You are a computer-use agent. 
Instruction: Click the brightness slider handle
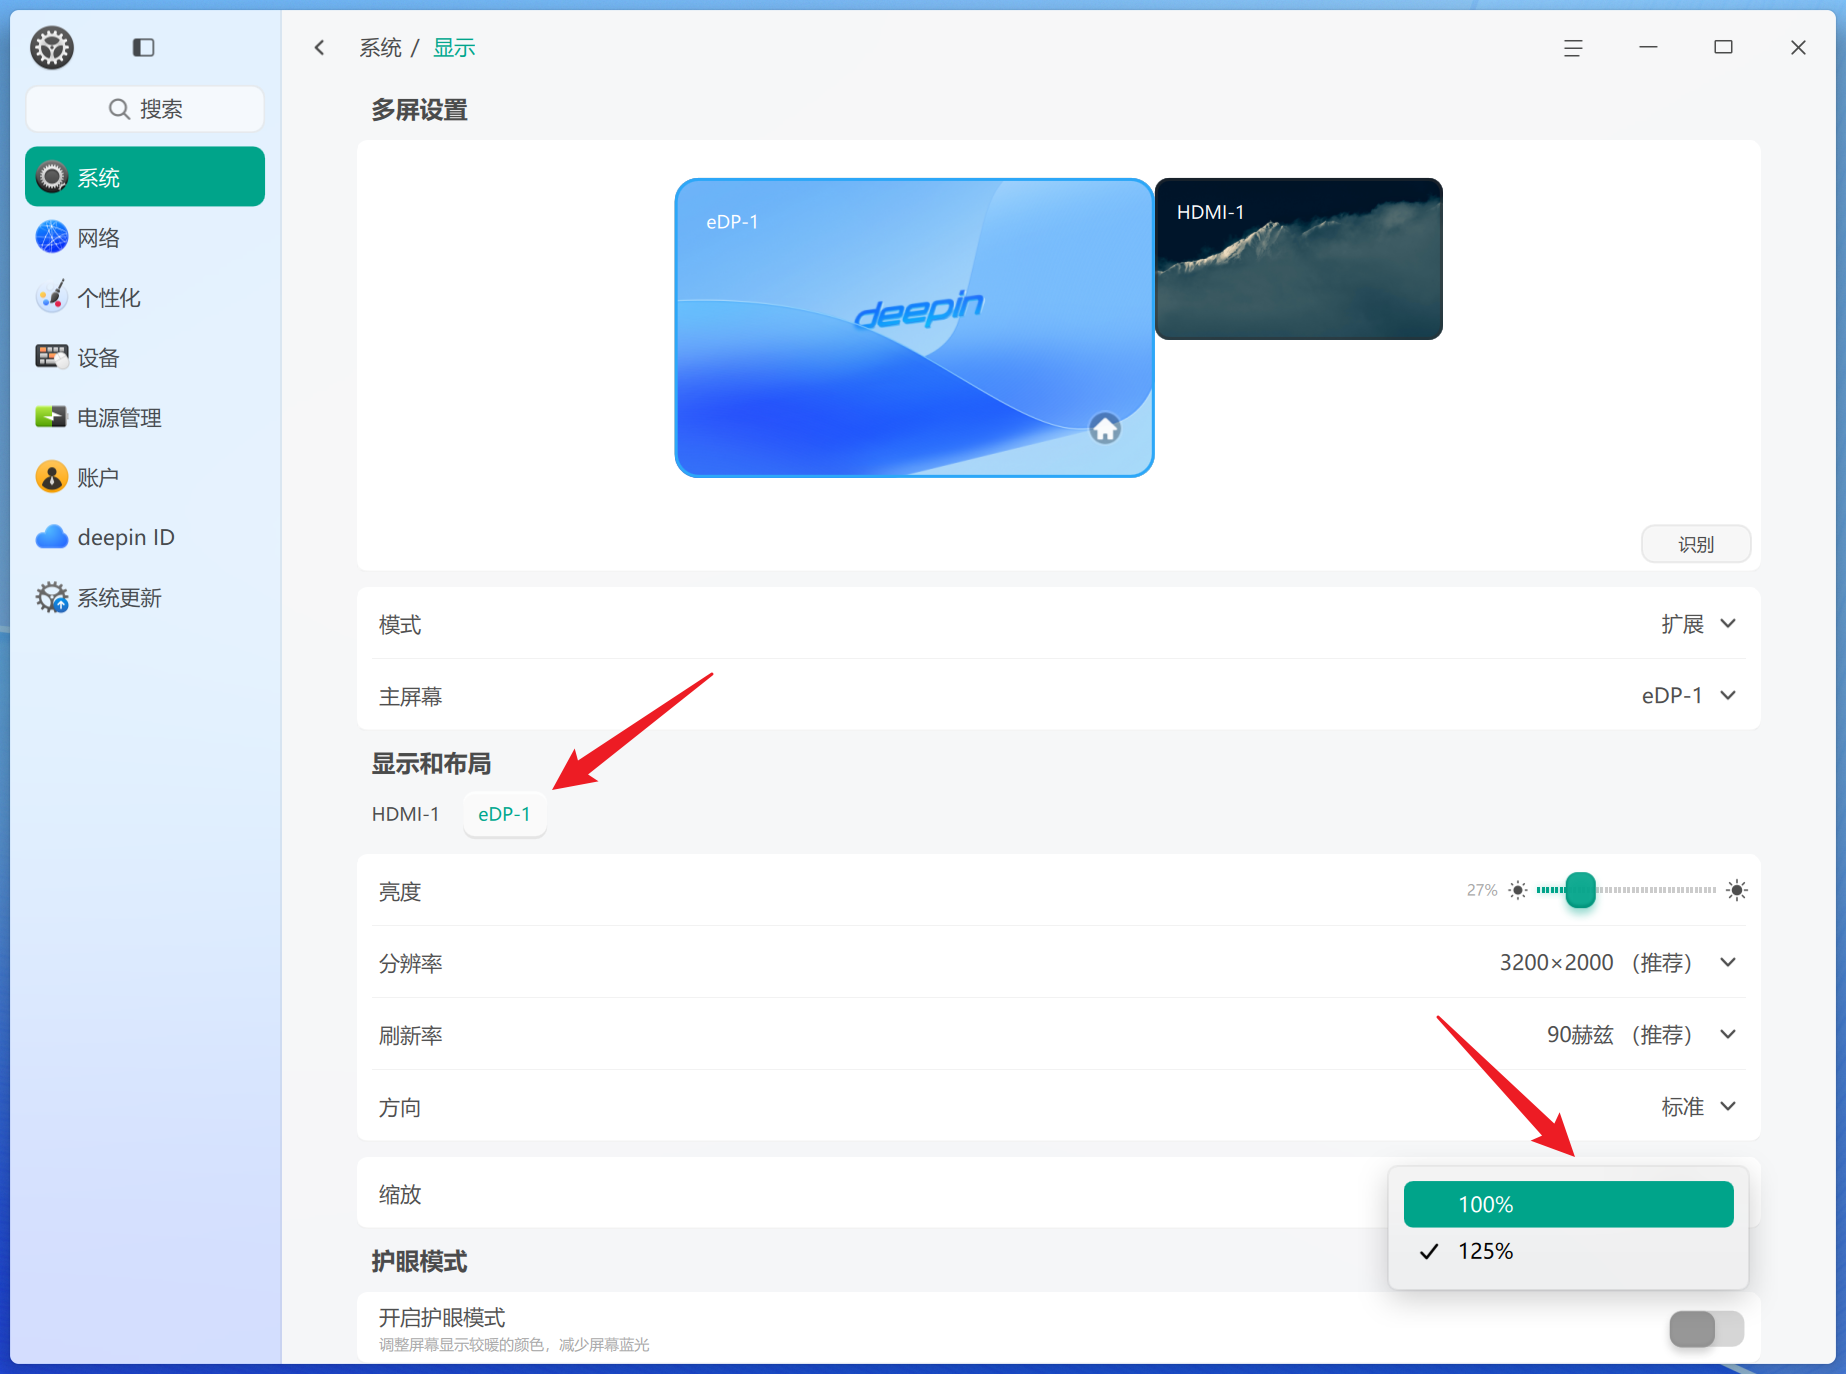coord(1580,889)
